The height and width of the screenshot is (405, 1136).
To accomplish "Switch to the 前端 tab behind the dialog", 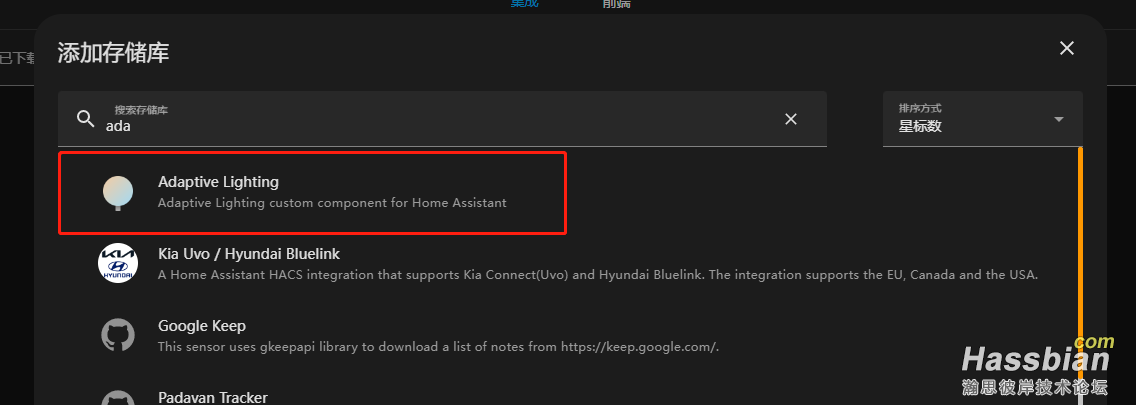I will click(x=617, y=4).
